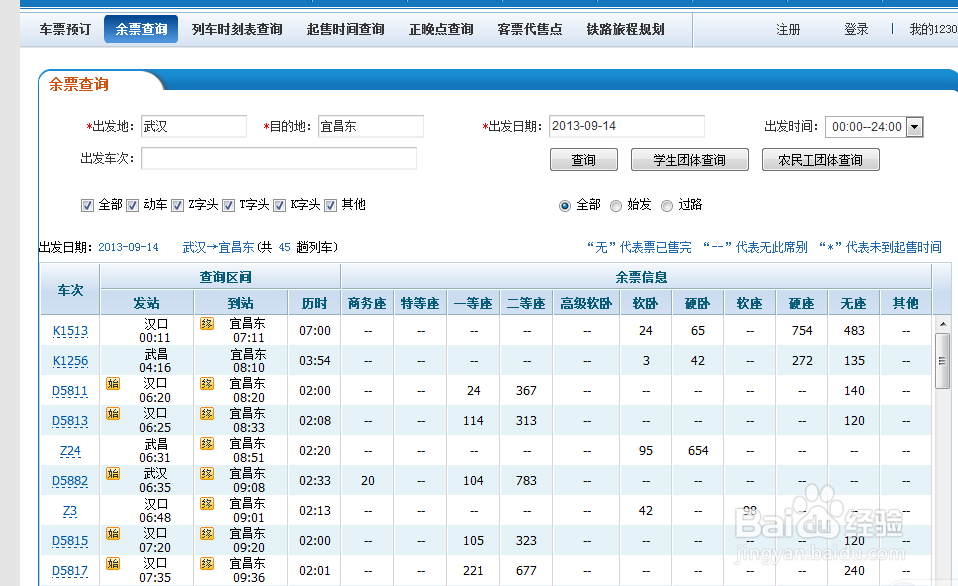
Task: Click the 始 origin icon in D5882 row
Action: point(113,474)
